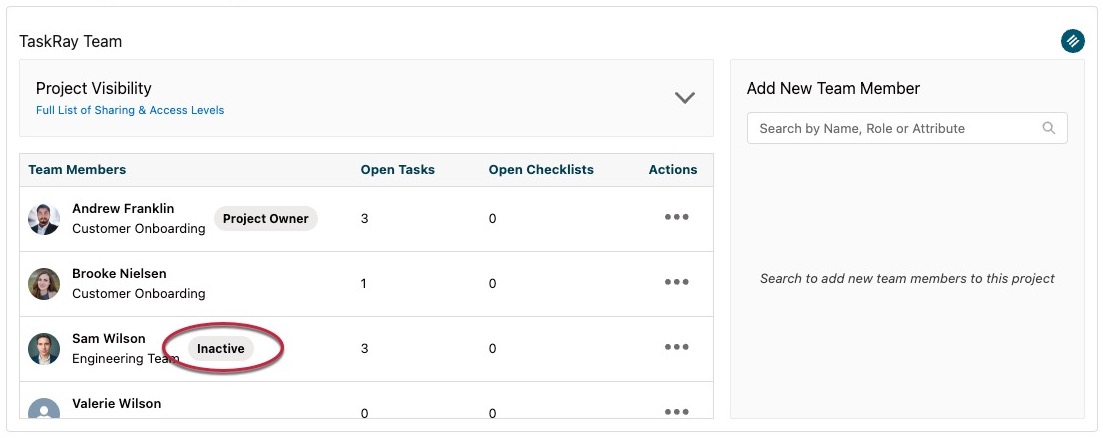Click Andrew Franklin's open tasks count 3
The width and height of the screenshot is (1103, 438).
point(364,219)
